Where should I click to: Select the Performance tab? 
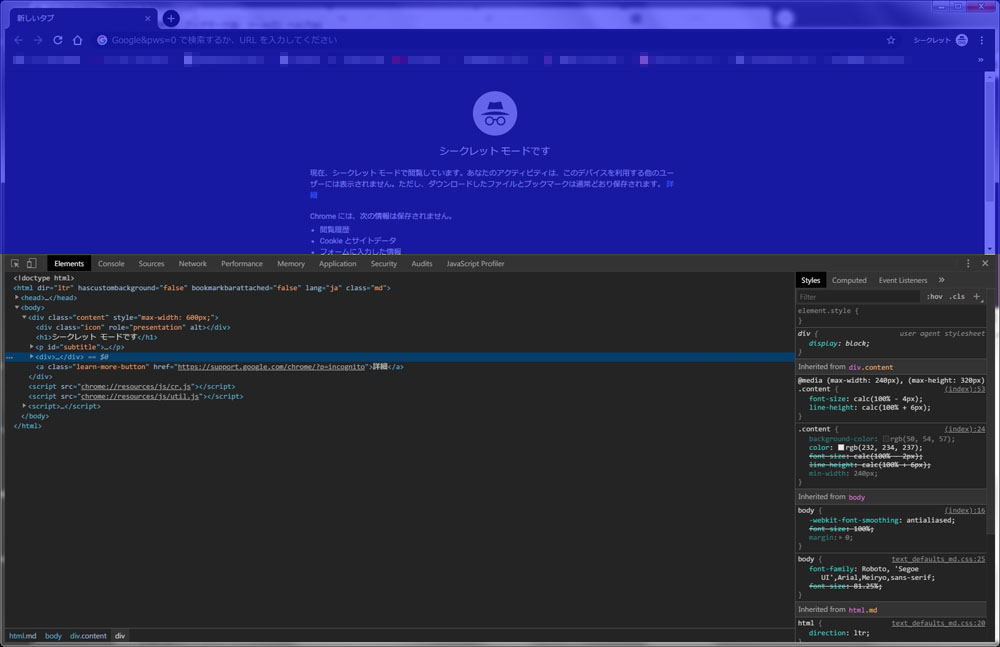click(242, 264)
